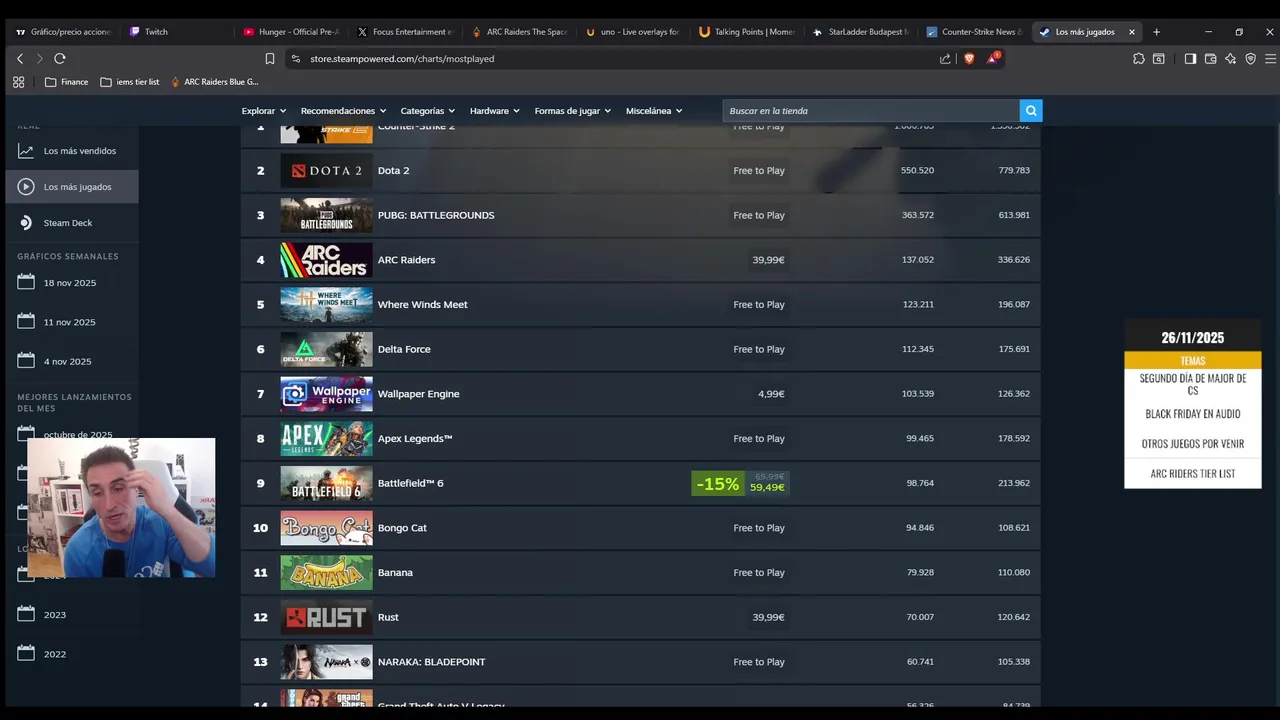Expand the Hardware dropdown menu

click(x=495, y=111)
